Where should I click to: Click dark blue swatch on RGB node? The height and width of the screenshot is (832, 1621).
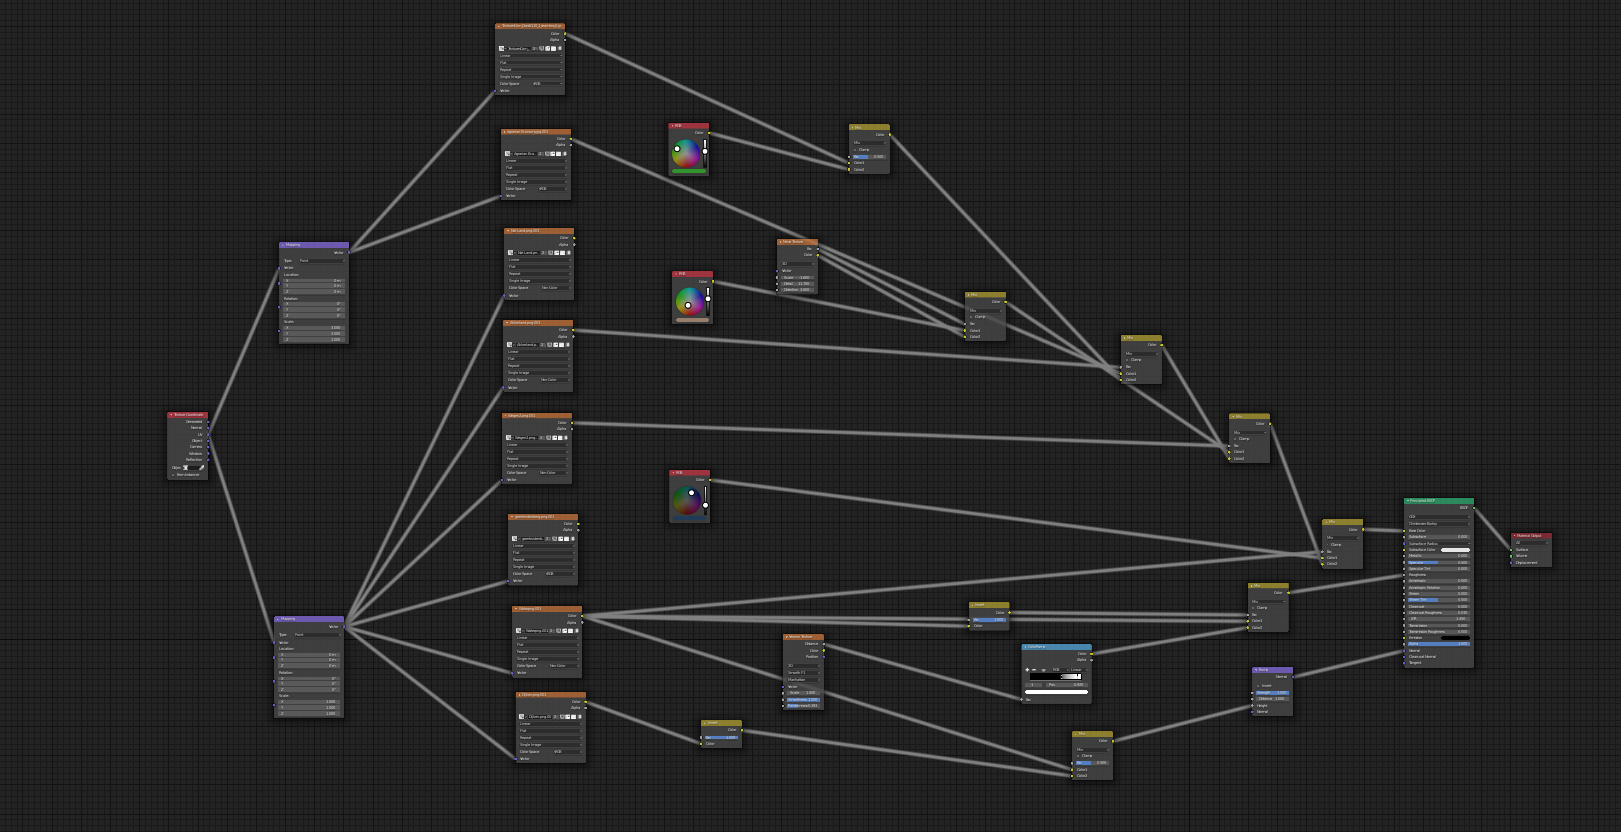tap(688, 518)
